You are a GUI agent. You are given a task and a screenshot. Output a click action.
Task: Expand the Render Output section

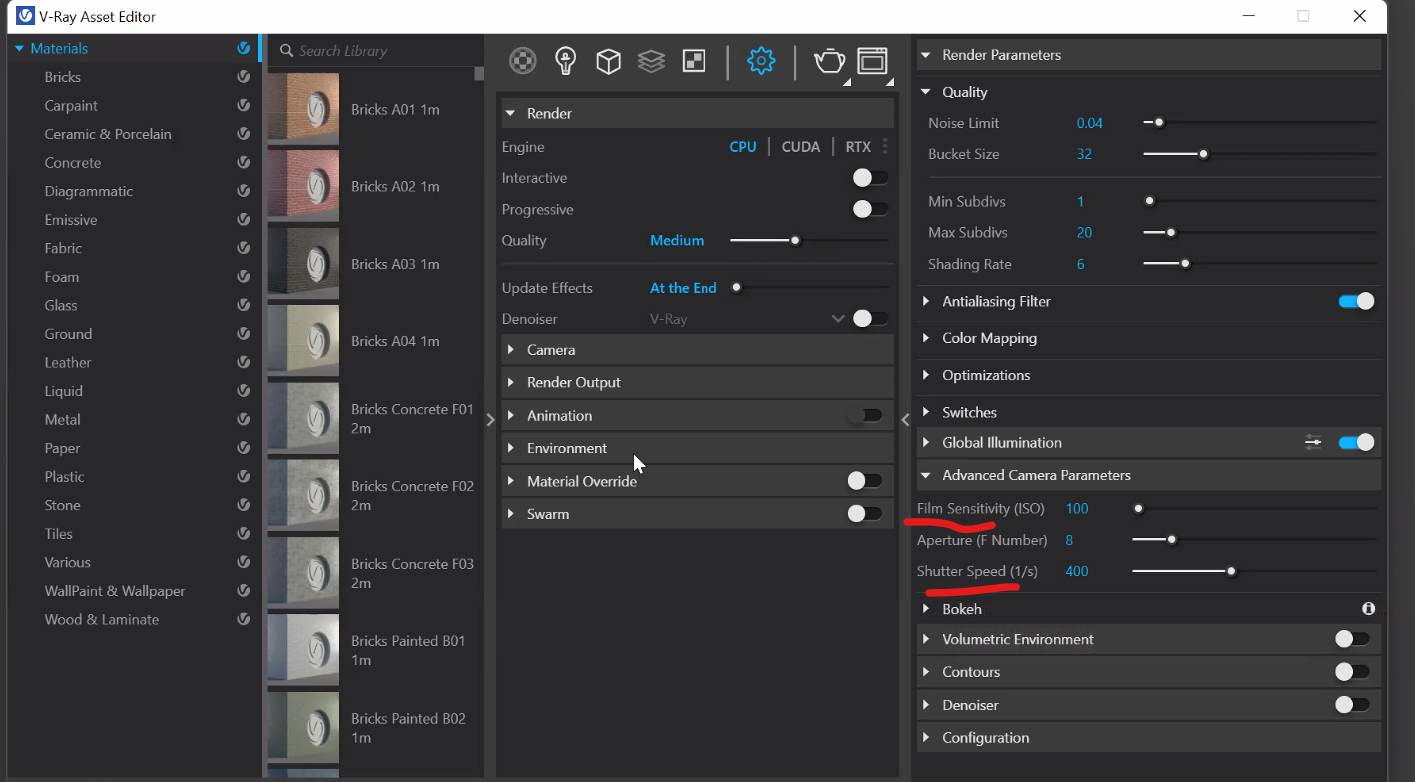[x=697, y=382]
